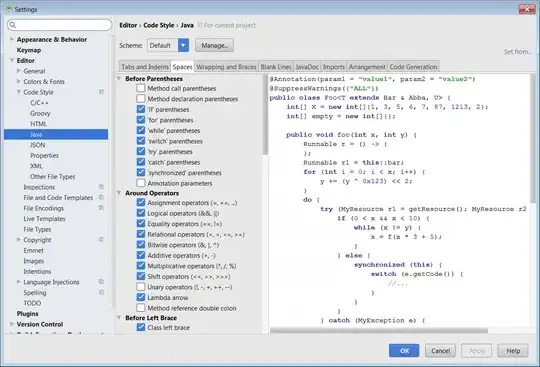Enable Unary operators checkbox
The width and height of the screenshot is (540, 367).
point(141,287)
